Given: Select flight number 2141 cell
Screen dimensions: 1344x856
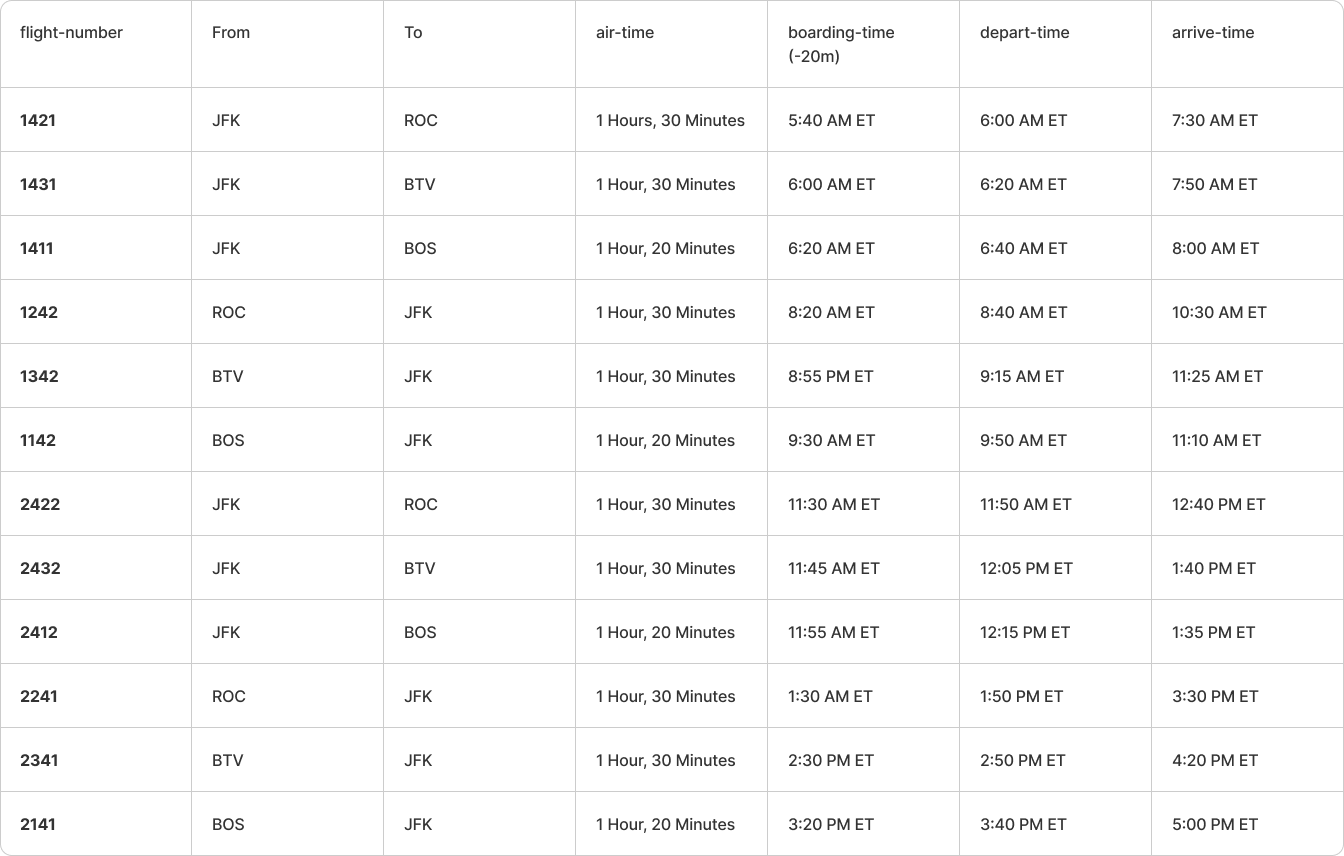Looking at the screenshot, I should tap(38, 825).
